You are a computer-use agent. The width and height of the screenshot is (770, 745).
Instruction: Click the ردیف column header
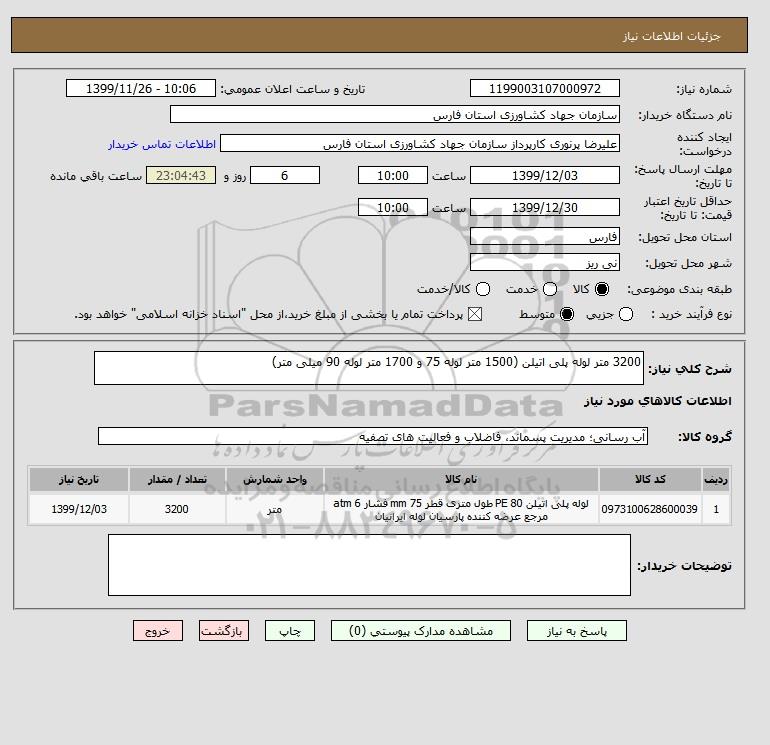(716, 479)
